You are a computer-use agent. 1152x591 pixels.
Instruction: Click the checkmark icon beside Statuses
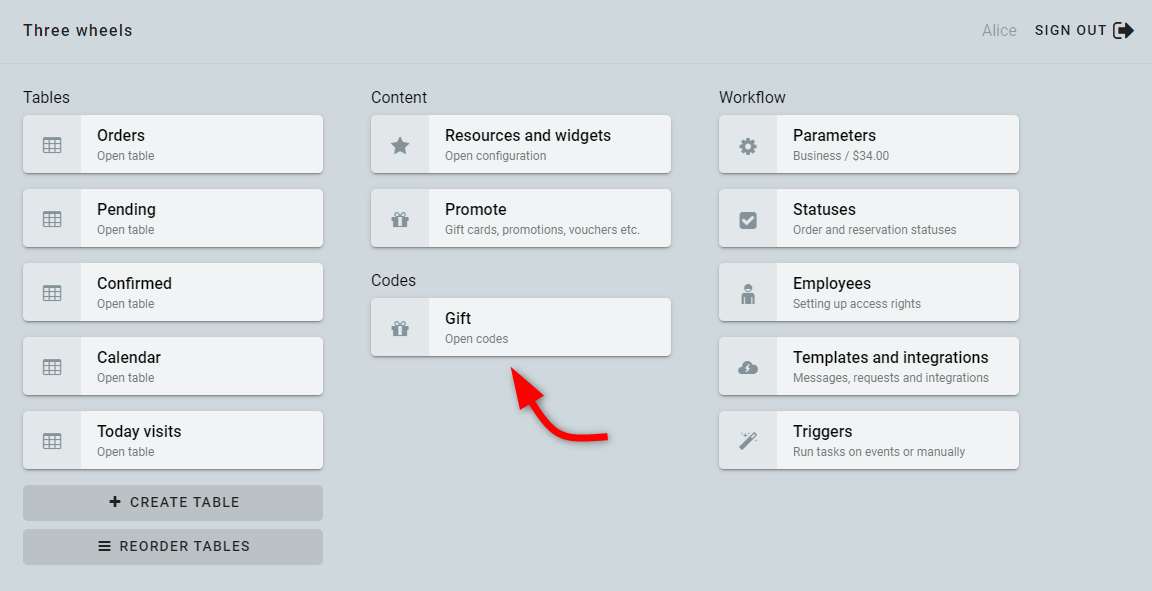click(748, 220)
